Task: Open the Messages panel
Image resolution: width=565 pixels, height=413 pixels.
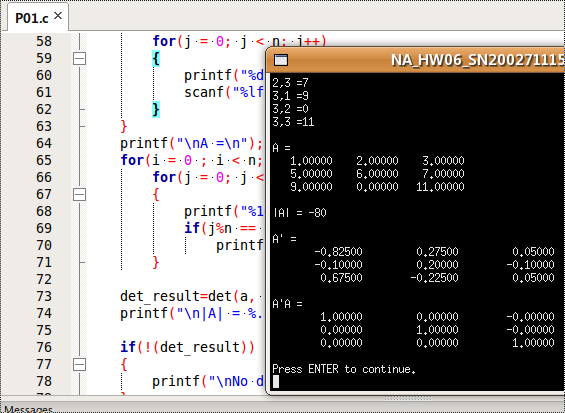Action: 28,409
